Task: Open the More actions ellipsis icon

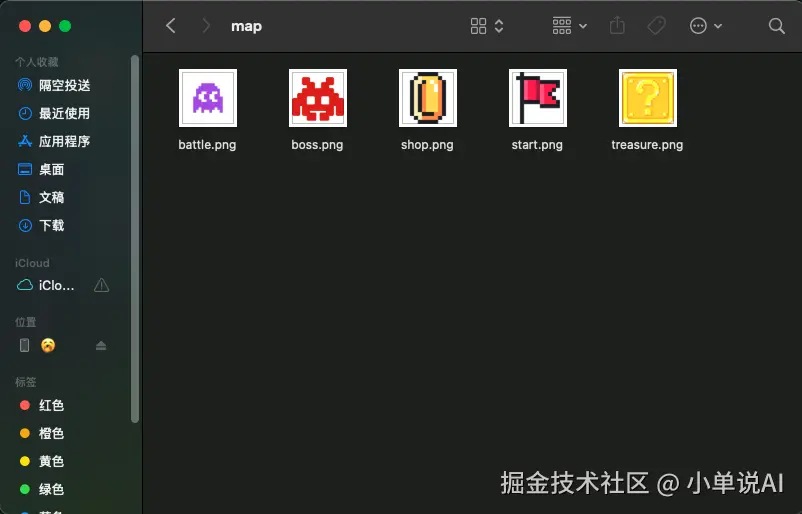Action: coord(698,26)
